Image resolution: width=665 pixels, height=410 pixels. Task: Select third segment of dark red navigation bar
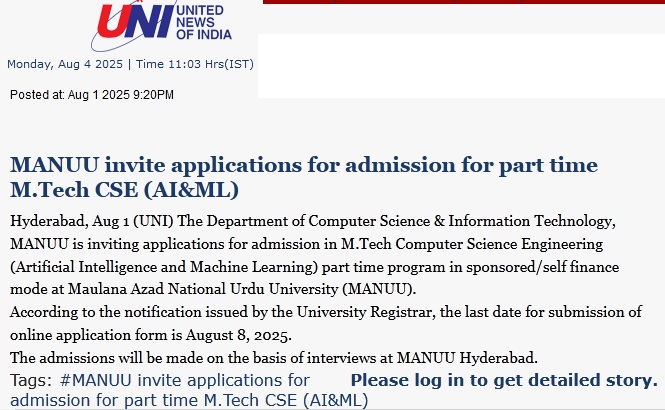(488, 2)
